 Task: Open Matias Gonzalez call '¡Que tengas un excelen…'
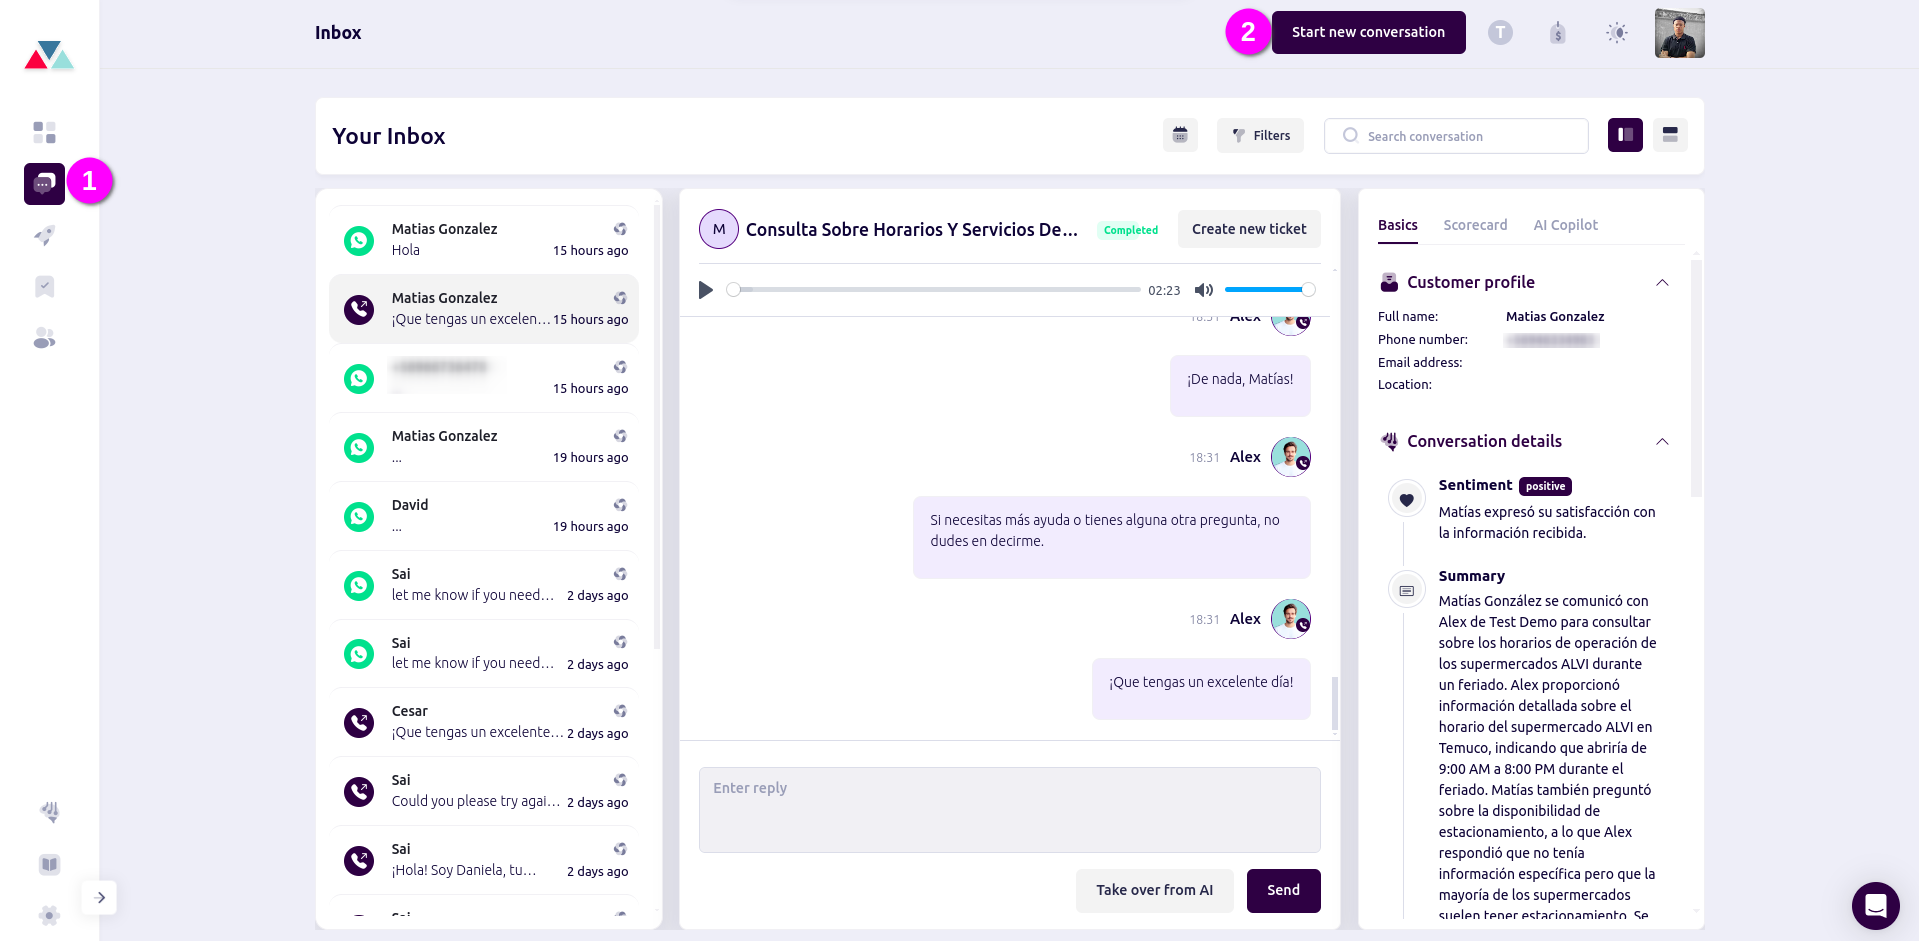click(484, 309)
